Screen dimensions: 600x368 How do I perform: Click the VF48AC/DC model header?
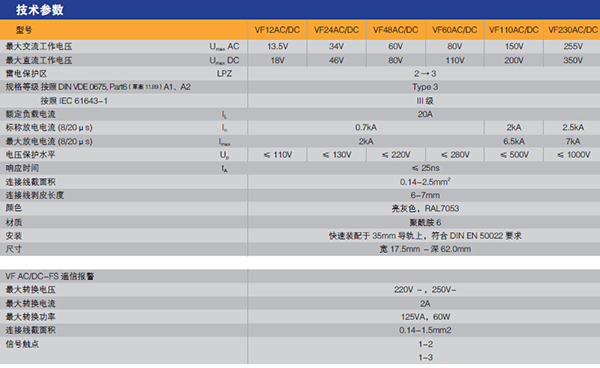click(396, 30)
